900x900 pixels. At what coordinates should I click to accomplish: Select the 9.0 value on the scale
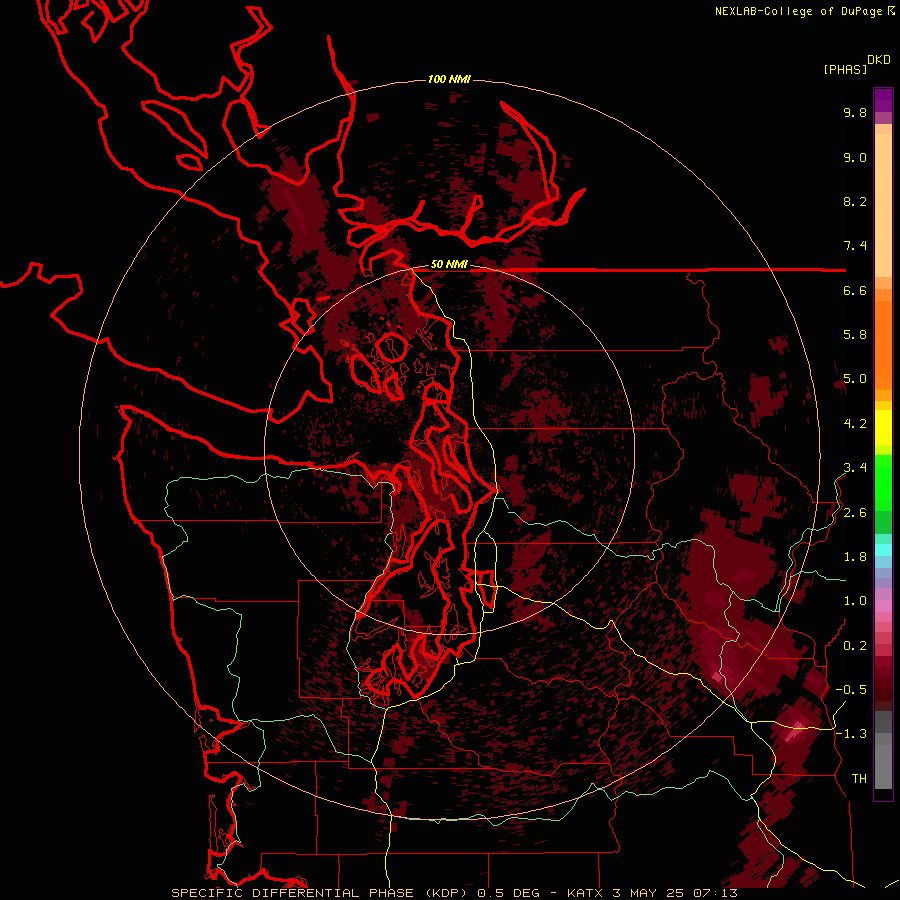pyautogui.click(x=855, y=157)
